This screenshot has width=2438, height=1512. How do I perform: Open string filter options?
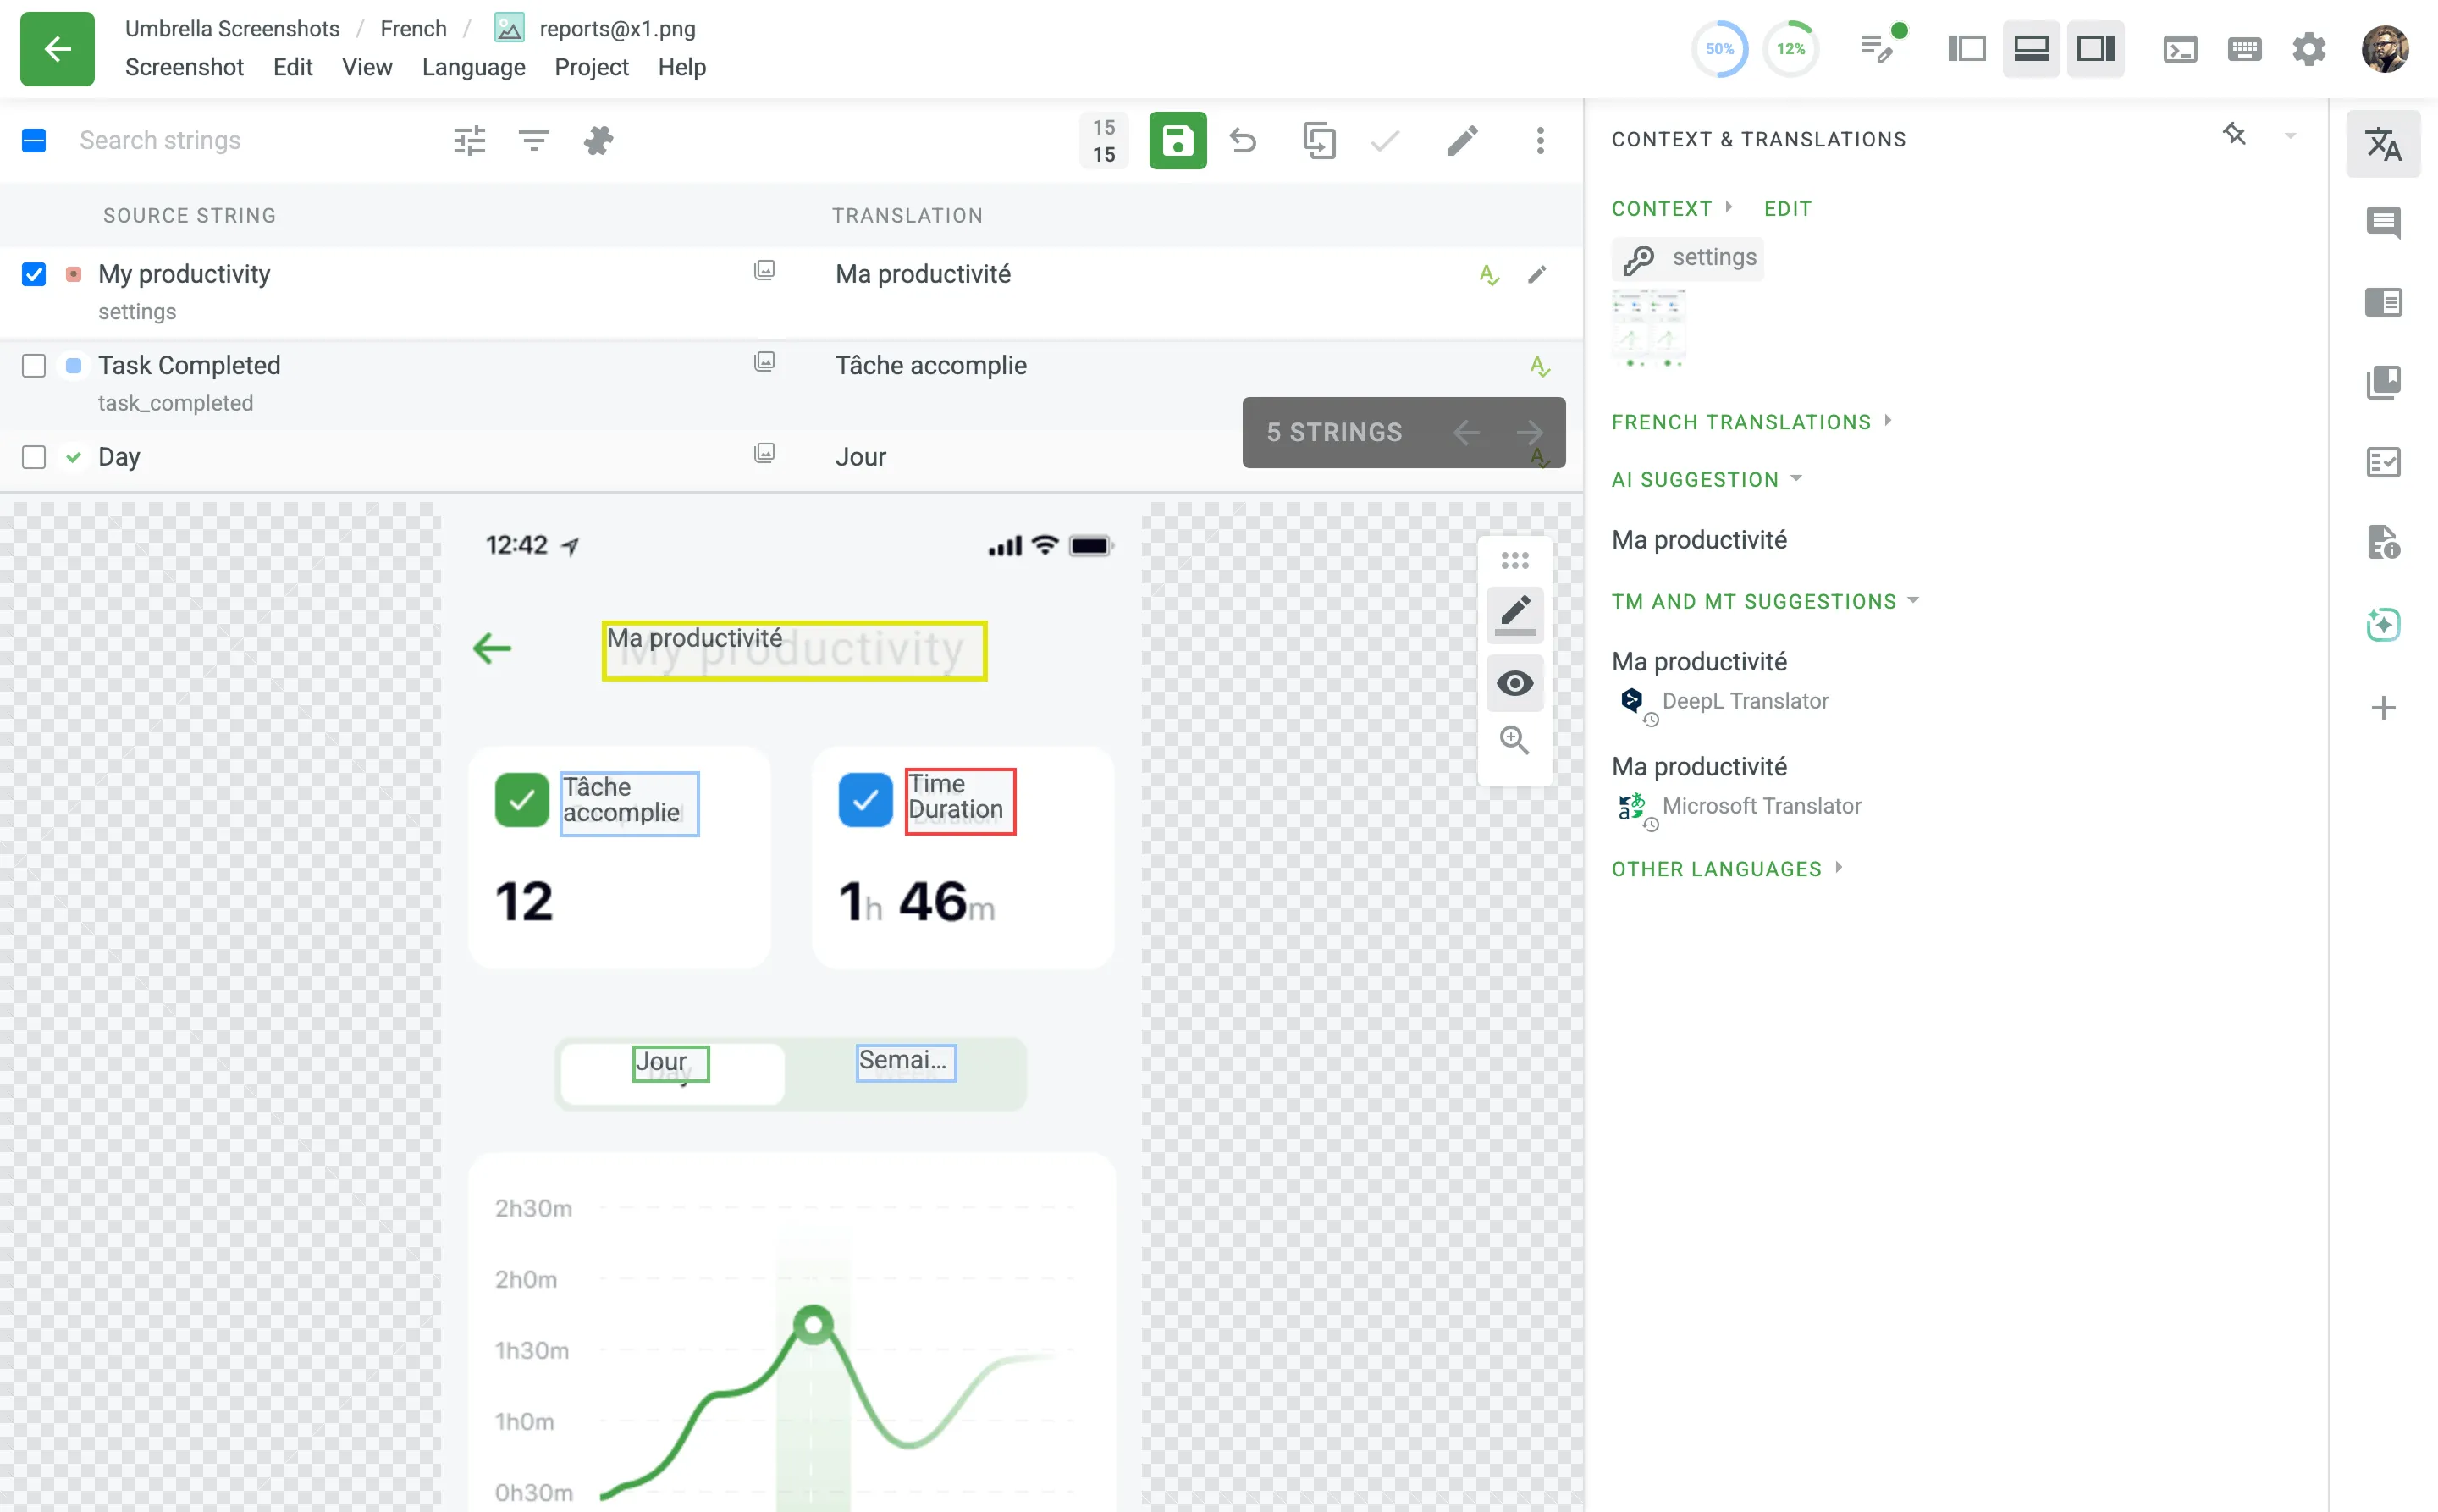click(x=534, y=140)
